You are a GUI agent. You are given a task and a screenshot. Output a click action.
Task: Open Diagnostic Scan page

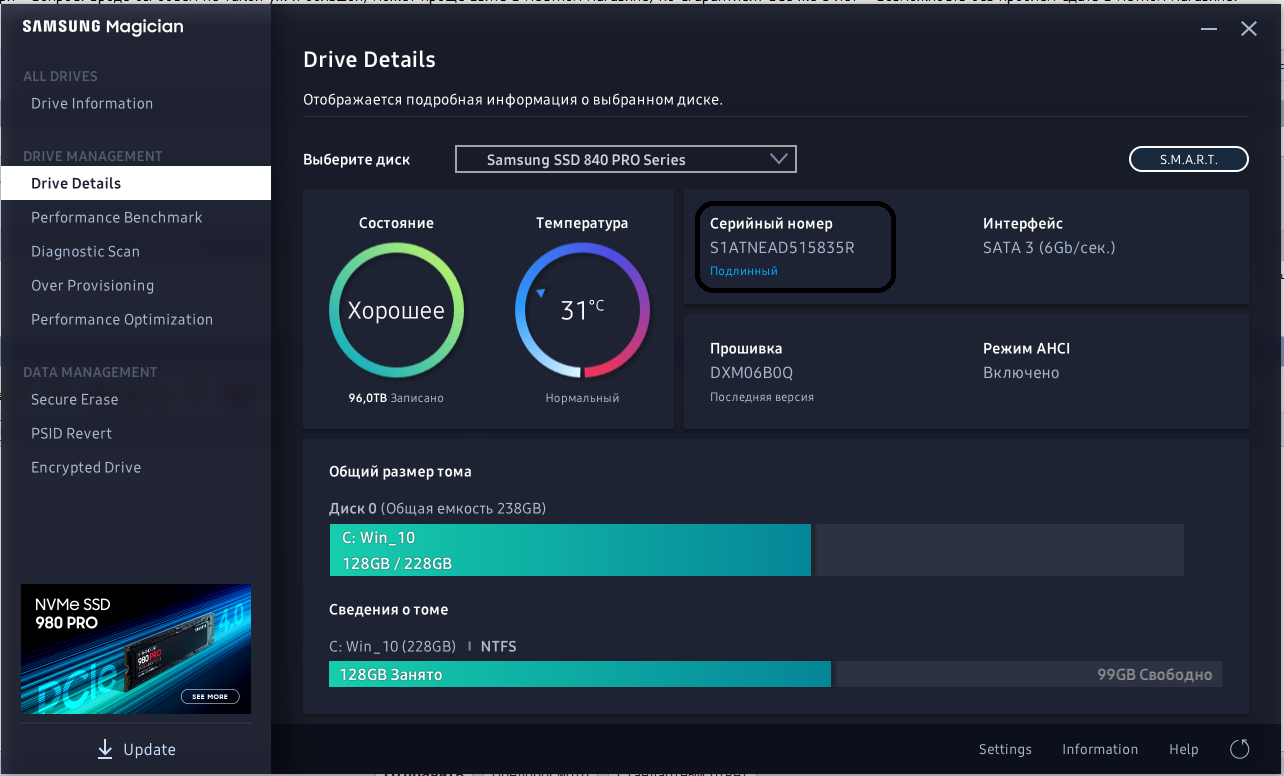point(85,251)
